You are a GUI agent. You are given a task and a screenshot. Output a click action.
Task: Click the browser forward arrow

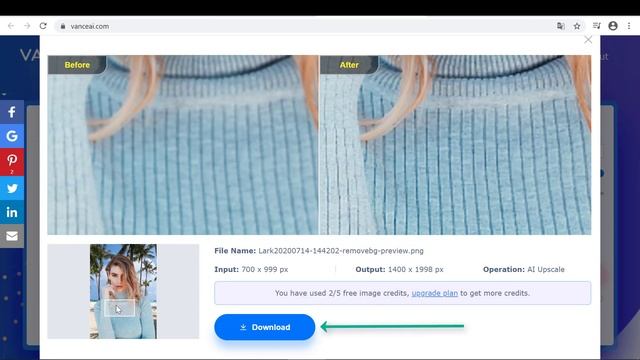click(27, 26)
